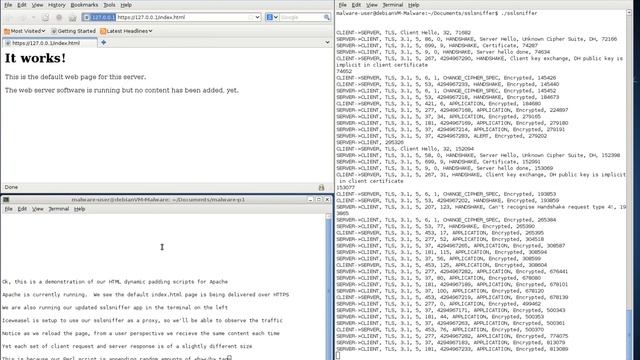Click the browser Home icon
This screenshot has width=640, height=360.
pos(73,18)
